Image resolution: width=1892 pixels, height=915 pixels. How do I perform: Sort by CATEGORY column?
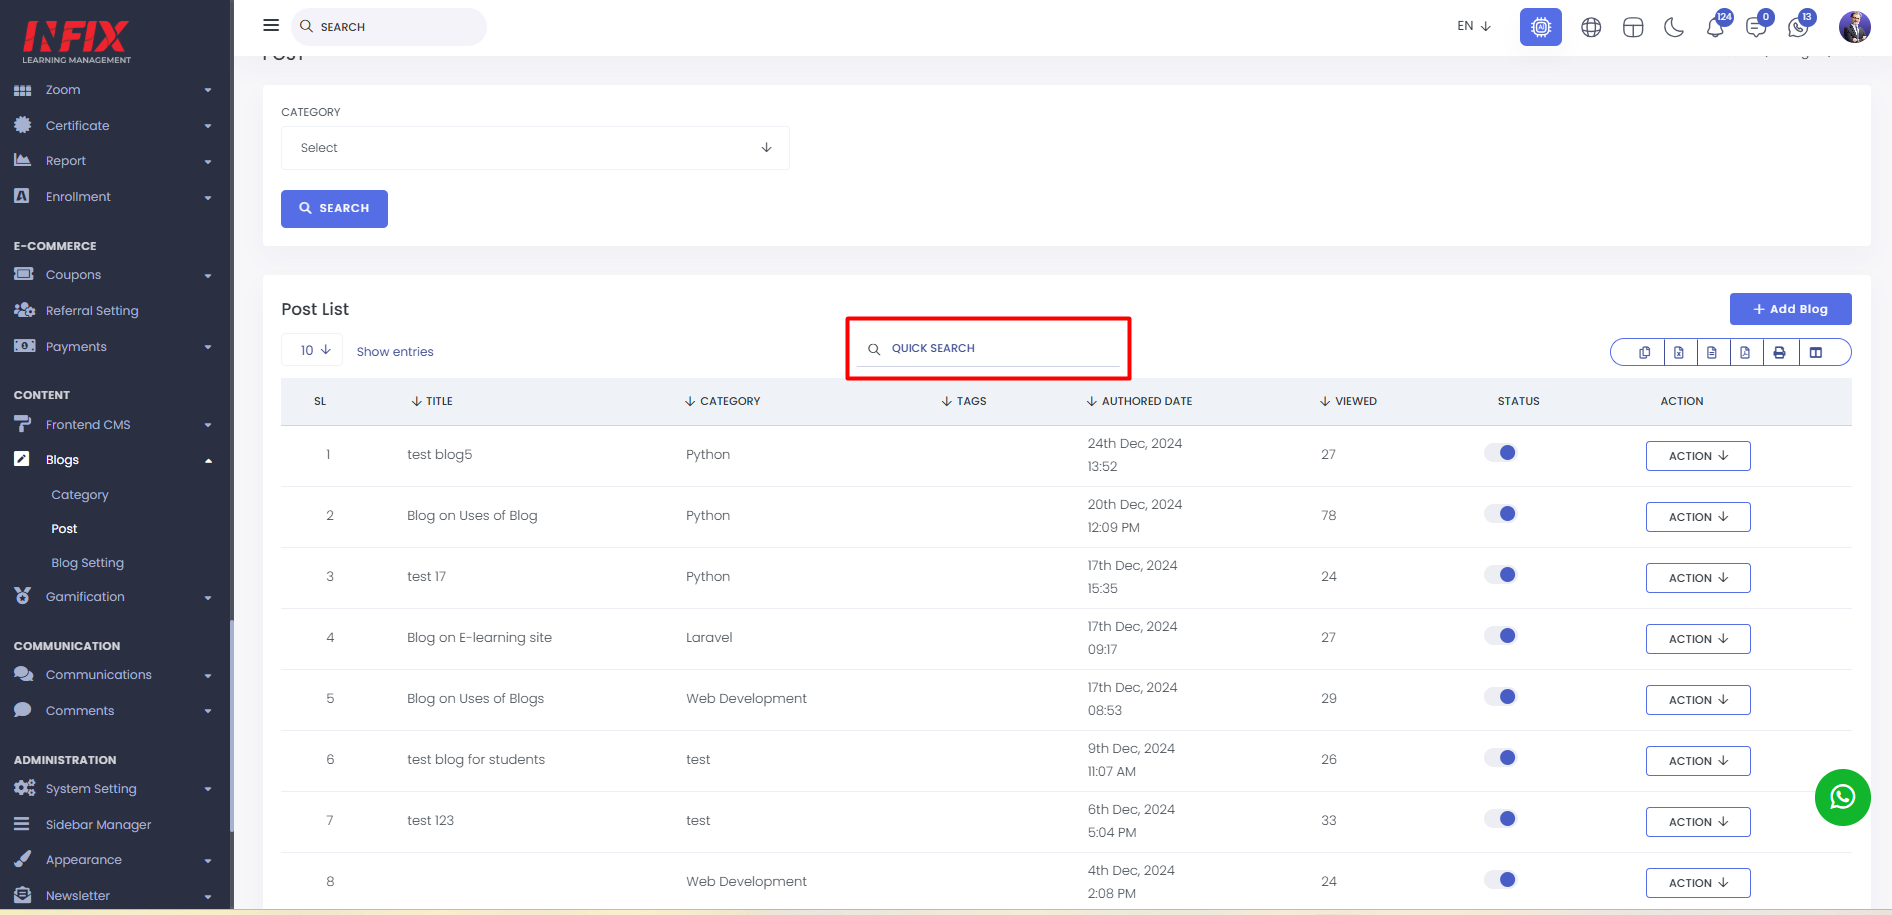click(722, 401)
